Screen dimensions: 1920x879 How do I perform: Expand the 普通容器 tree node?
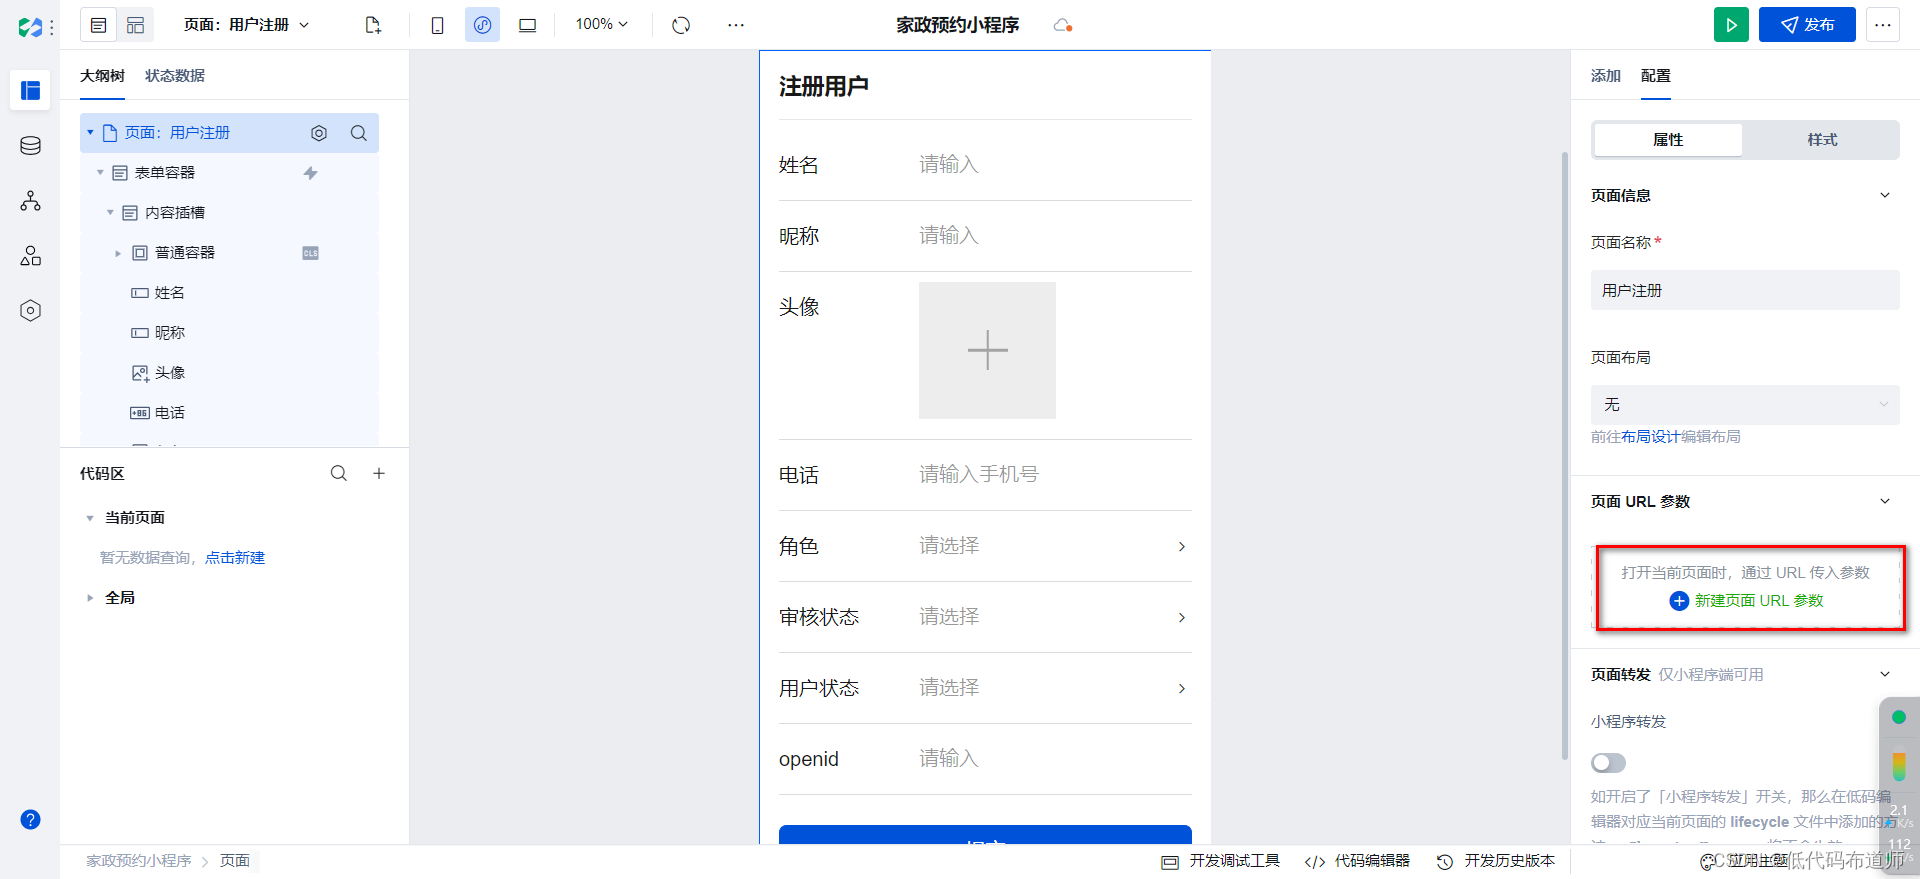point(118,253)
